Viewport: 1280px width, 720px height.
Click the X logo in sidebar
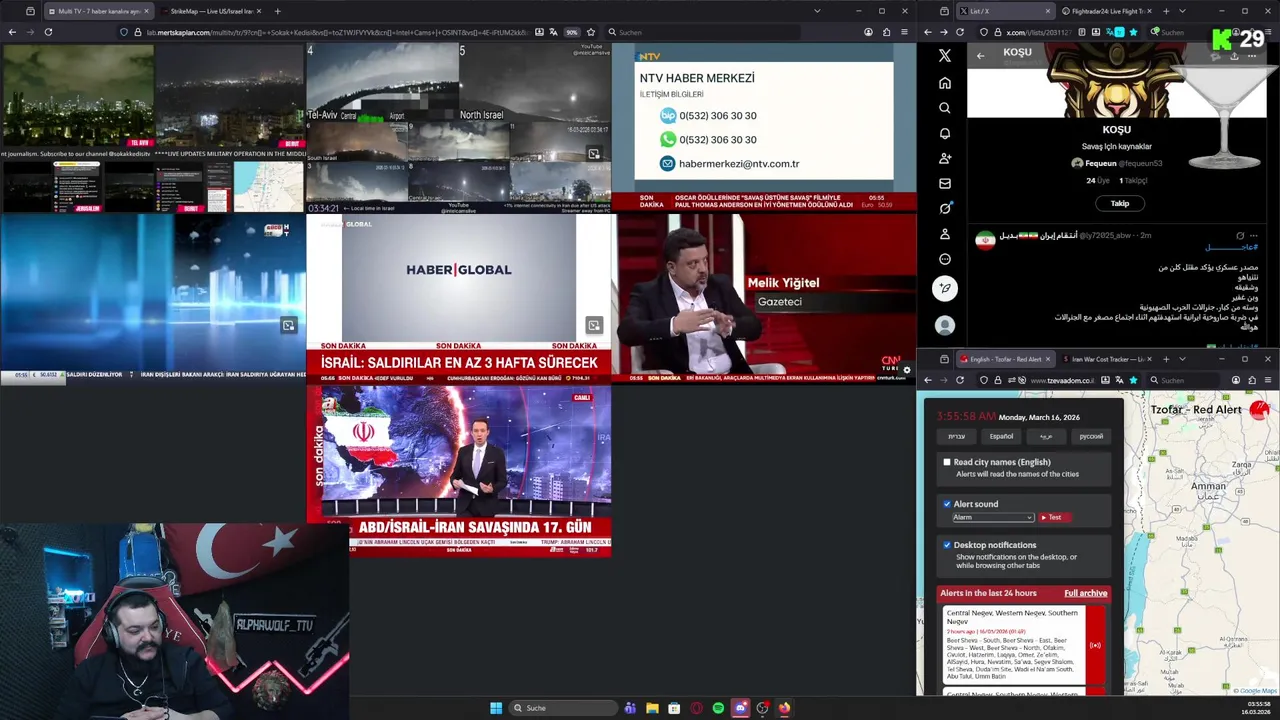coord(945,56)
